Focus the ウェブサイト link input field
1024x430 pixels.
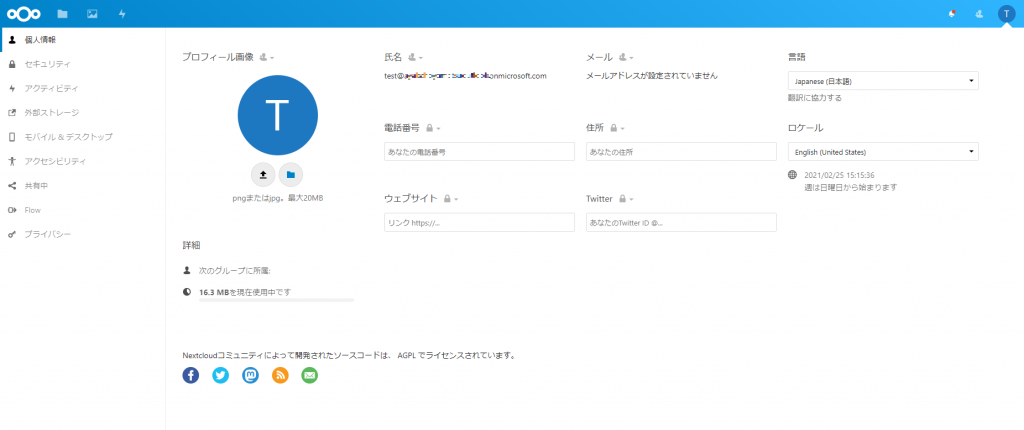pyautogui.click(x=479, y=222)
